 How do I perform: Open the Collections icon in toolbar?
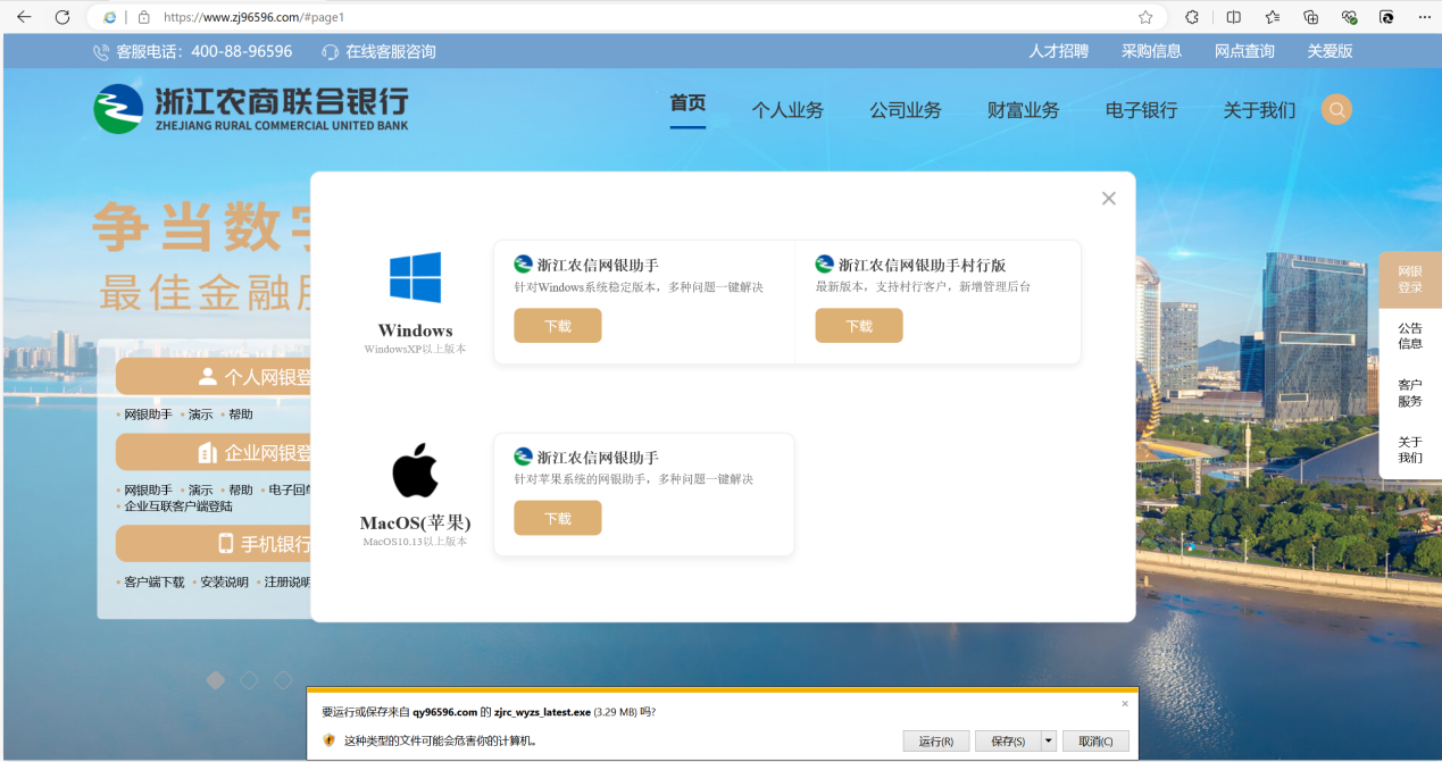pos(1311,17)
